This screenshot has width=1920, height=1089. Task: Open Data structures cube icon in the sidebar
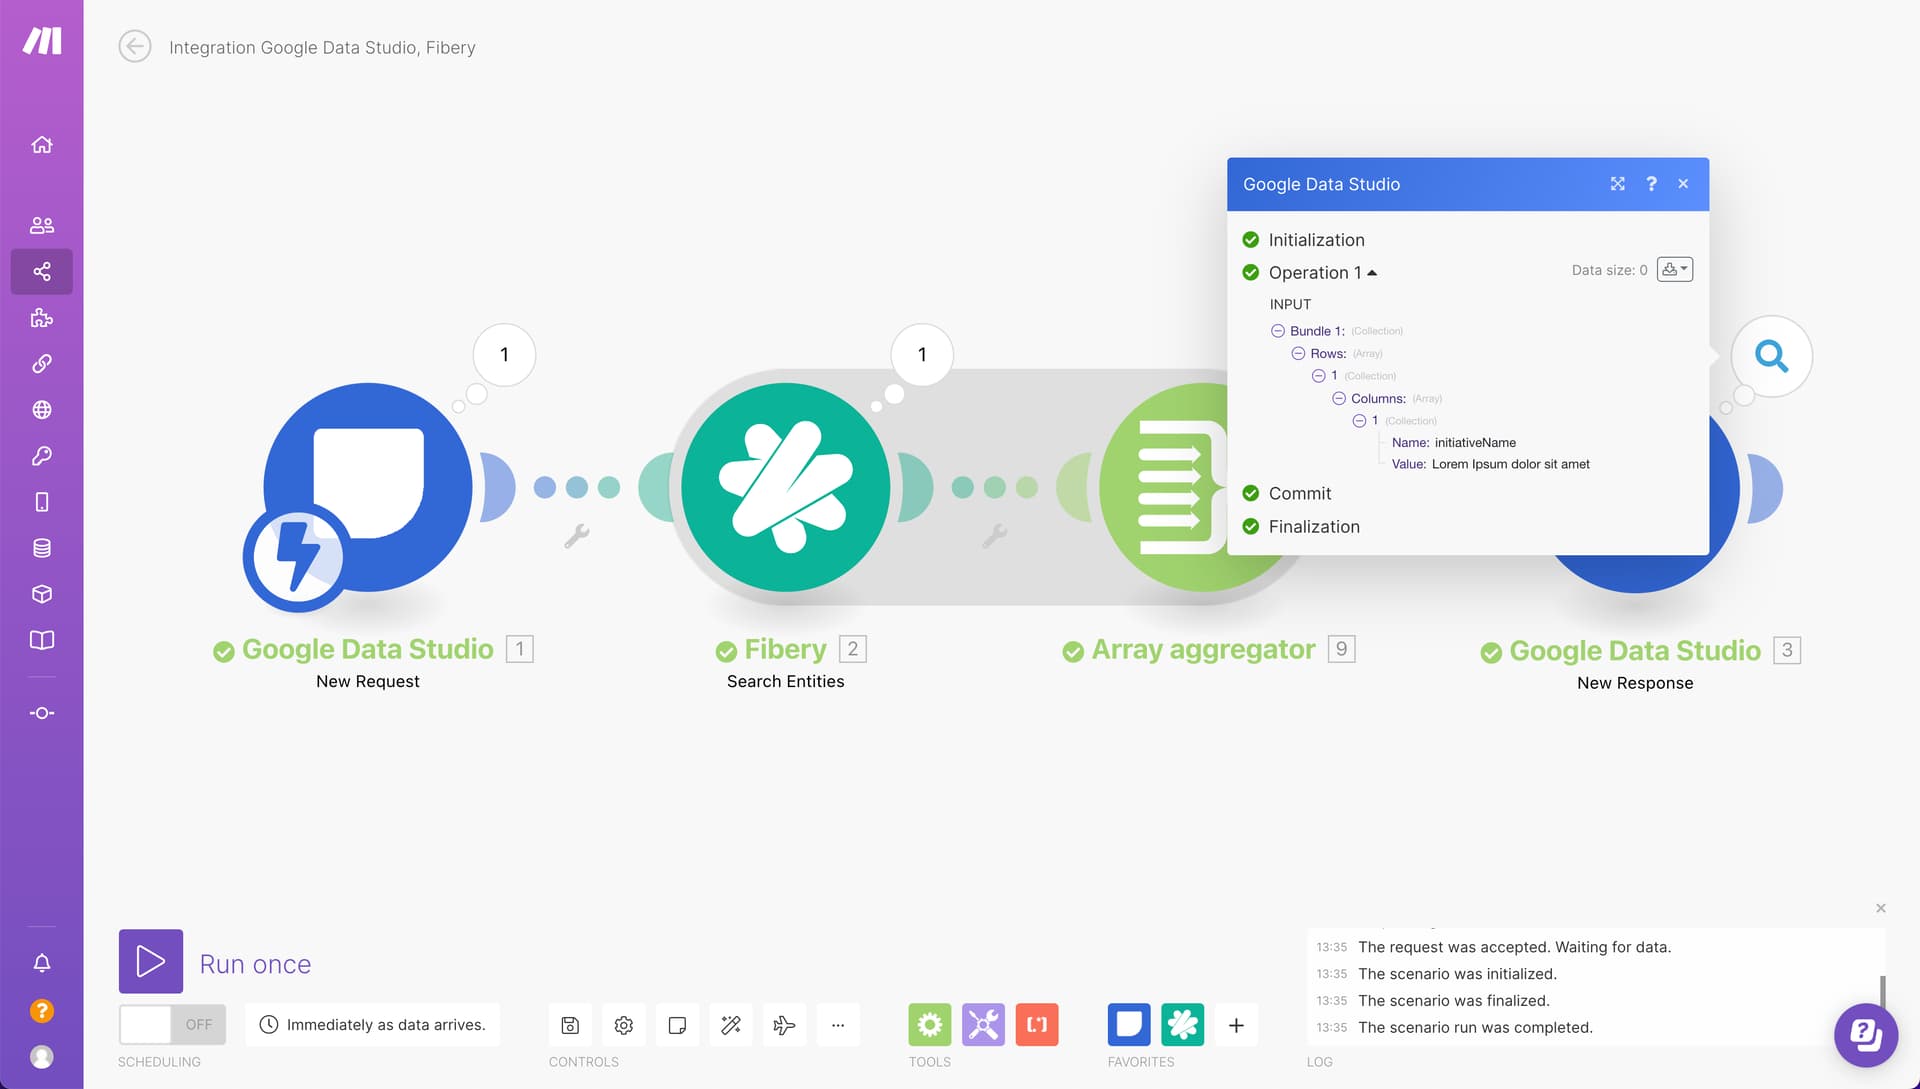[42, 594]
